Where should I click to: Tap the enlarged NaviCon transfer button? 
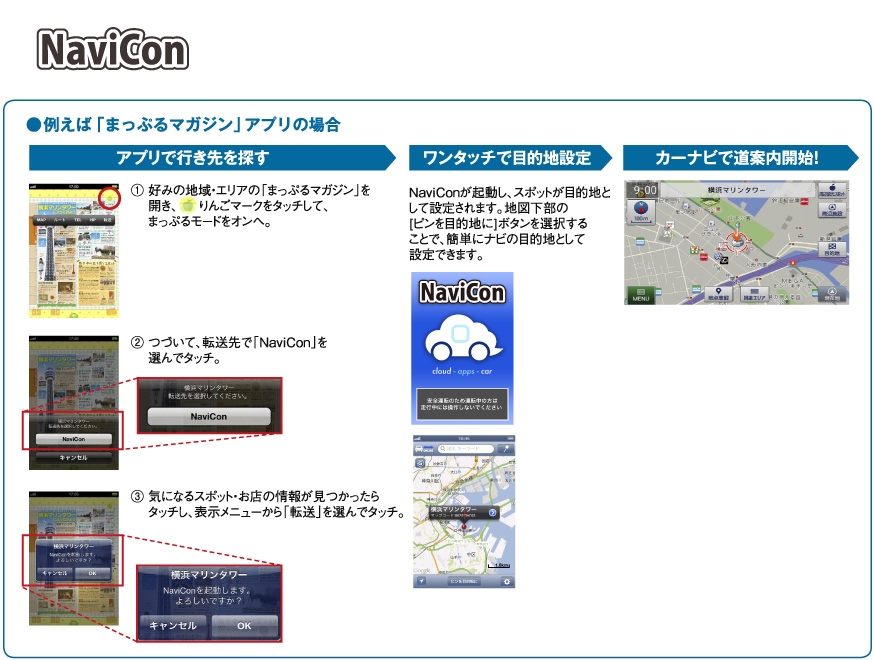click(209, 416)
